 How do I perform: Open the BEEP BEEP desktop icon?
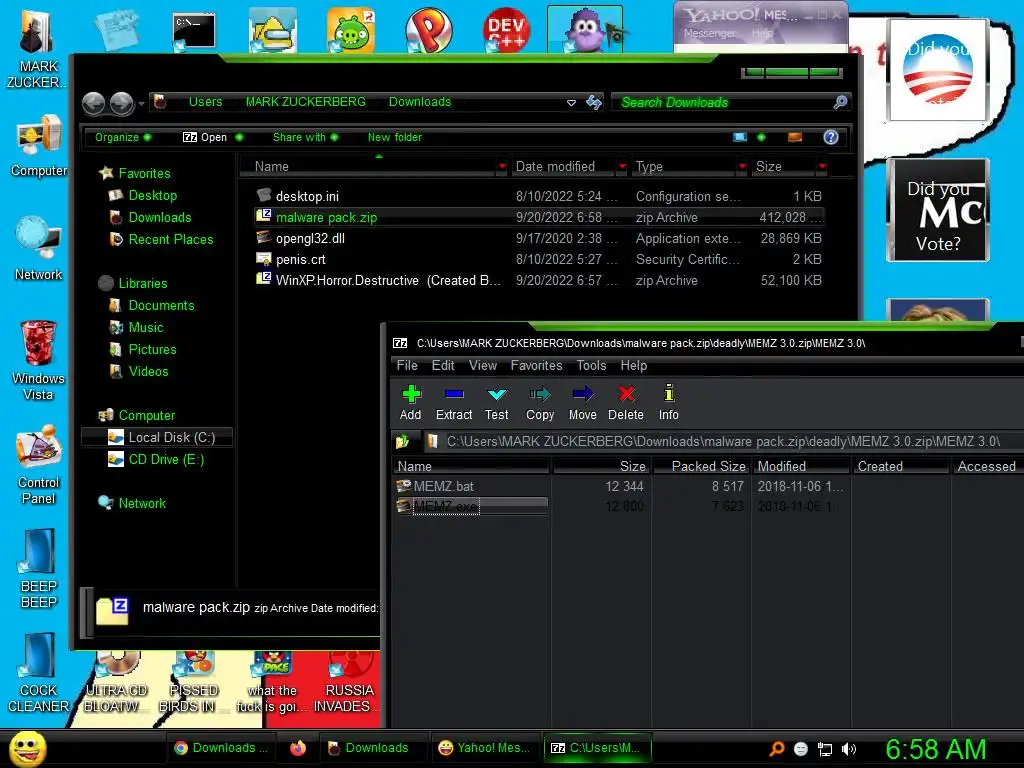click(x=39, y=569)
